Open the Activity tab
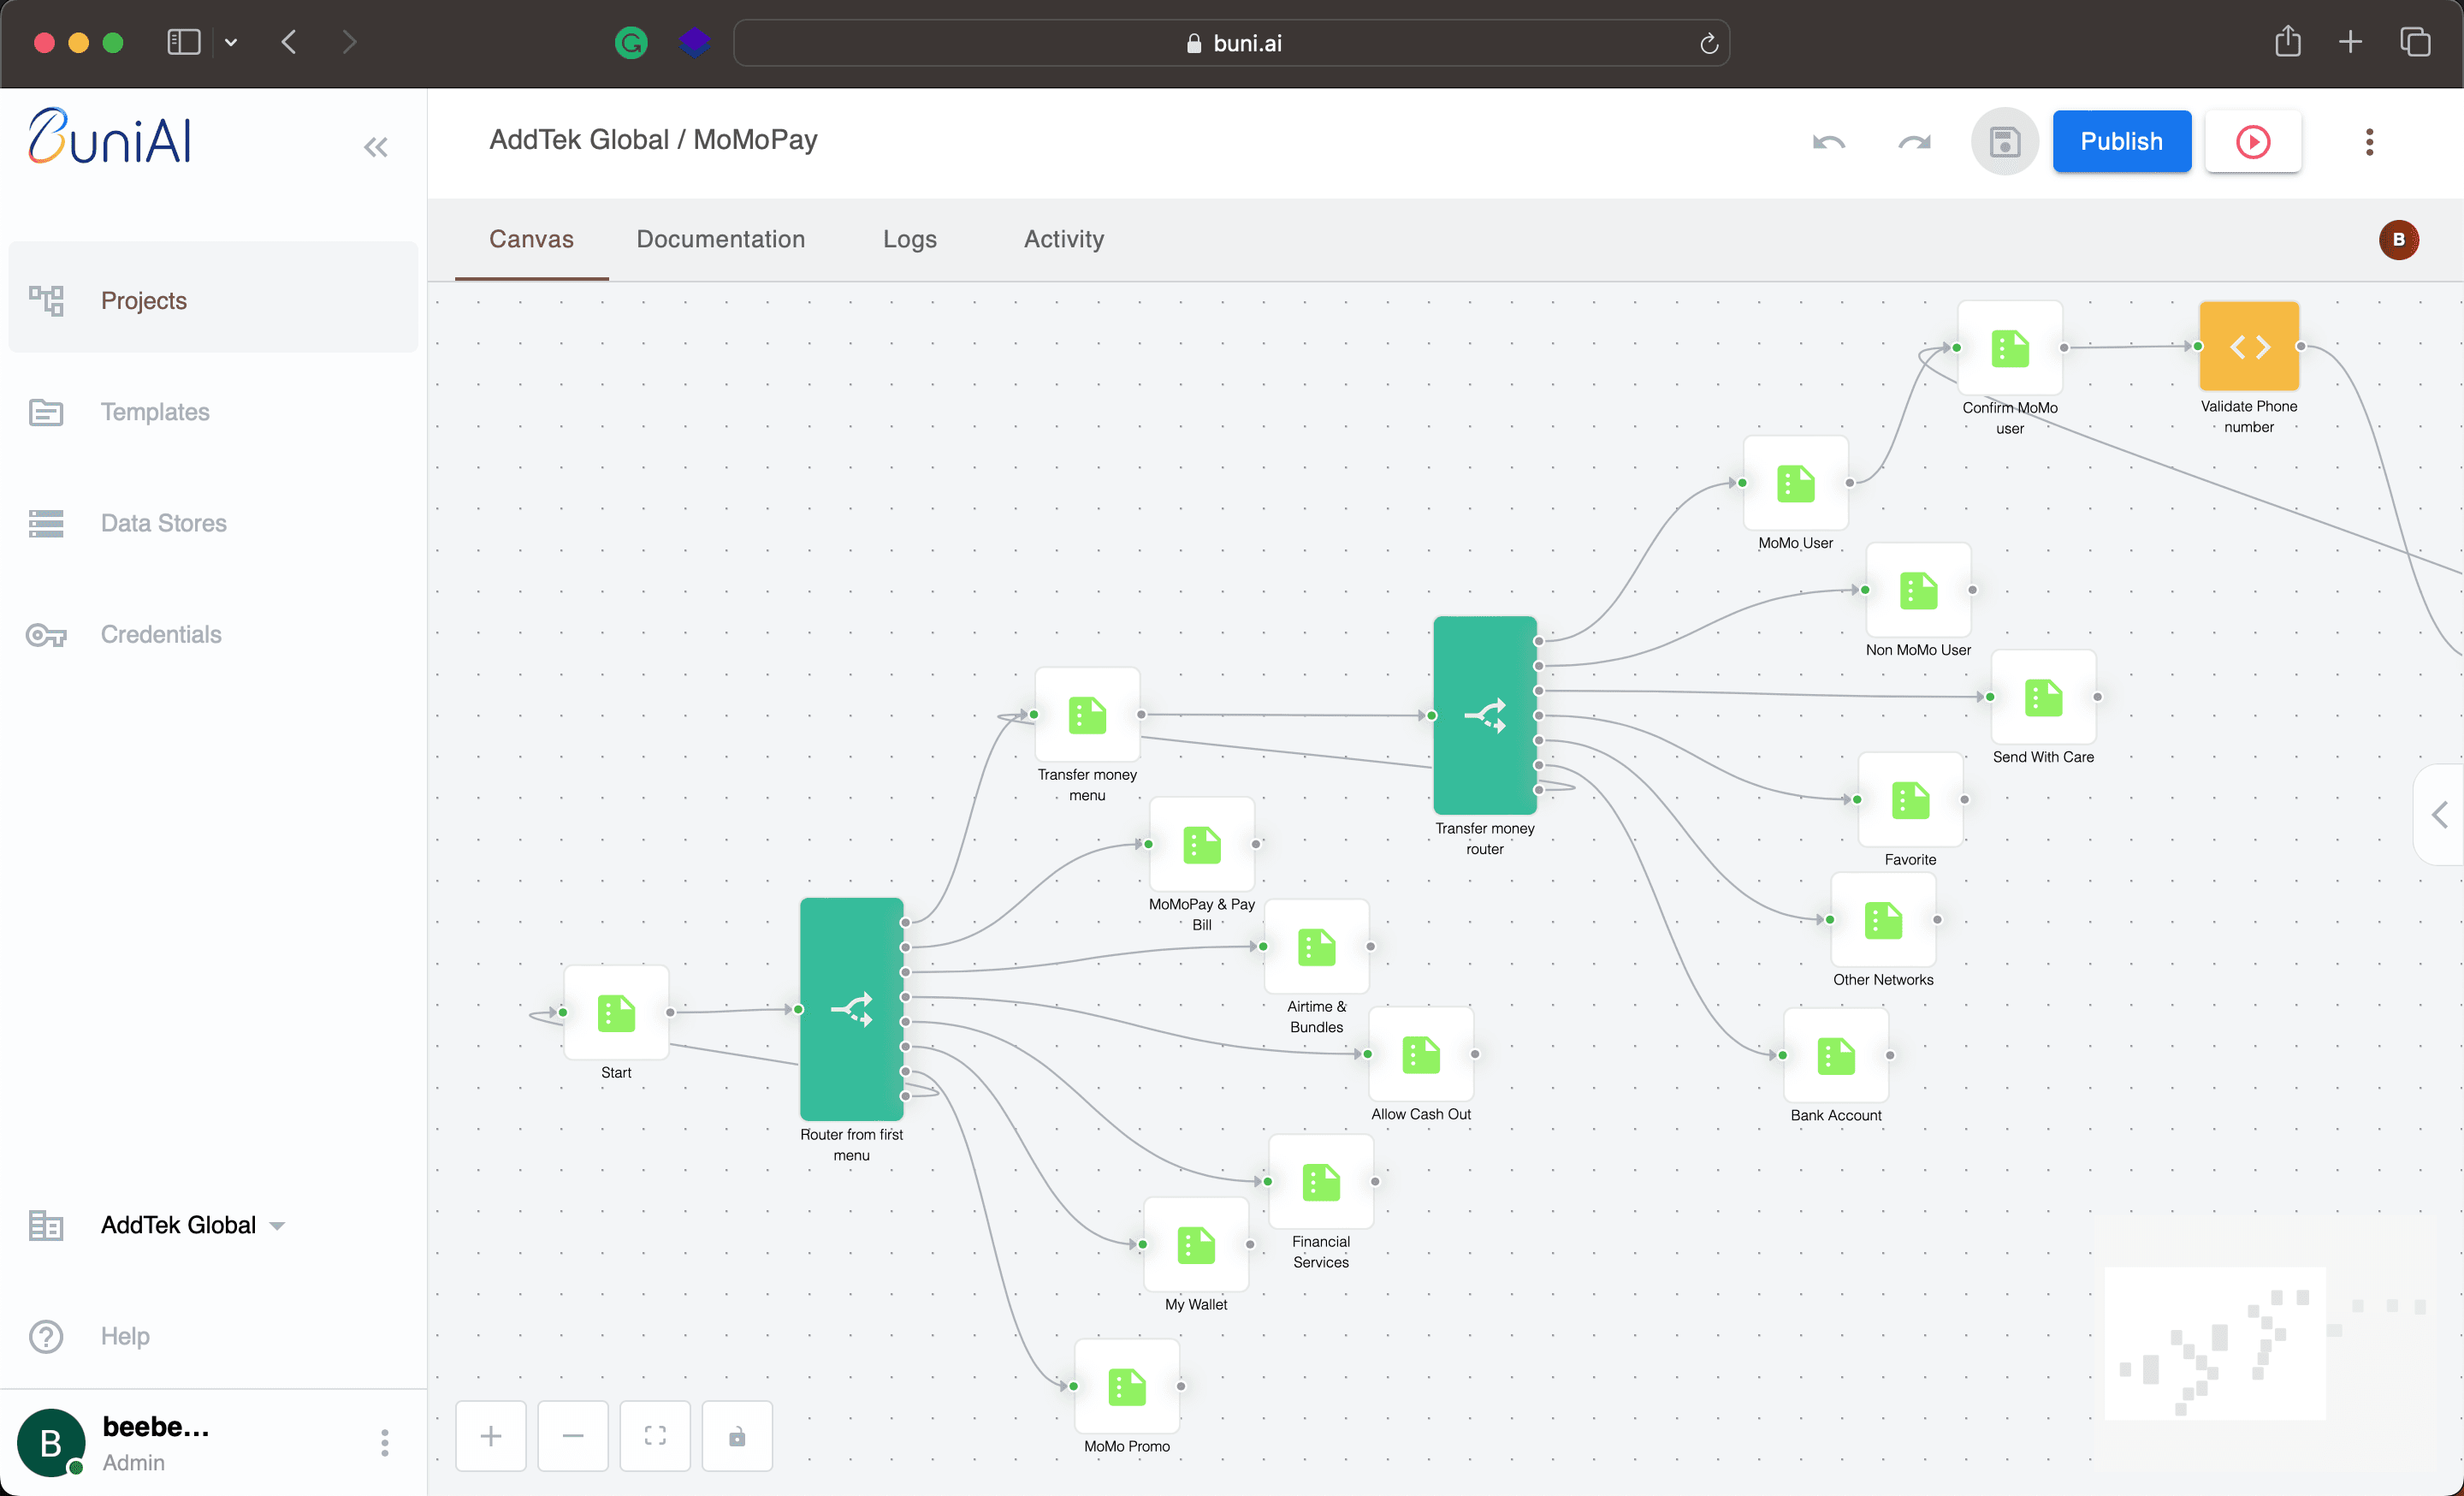 click(x=1063, y=239)
